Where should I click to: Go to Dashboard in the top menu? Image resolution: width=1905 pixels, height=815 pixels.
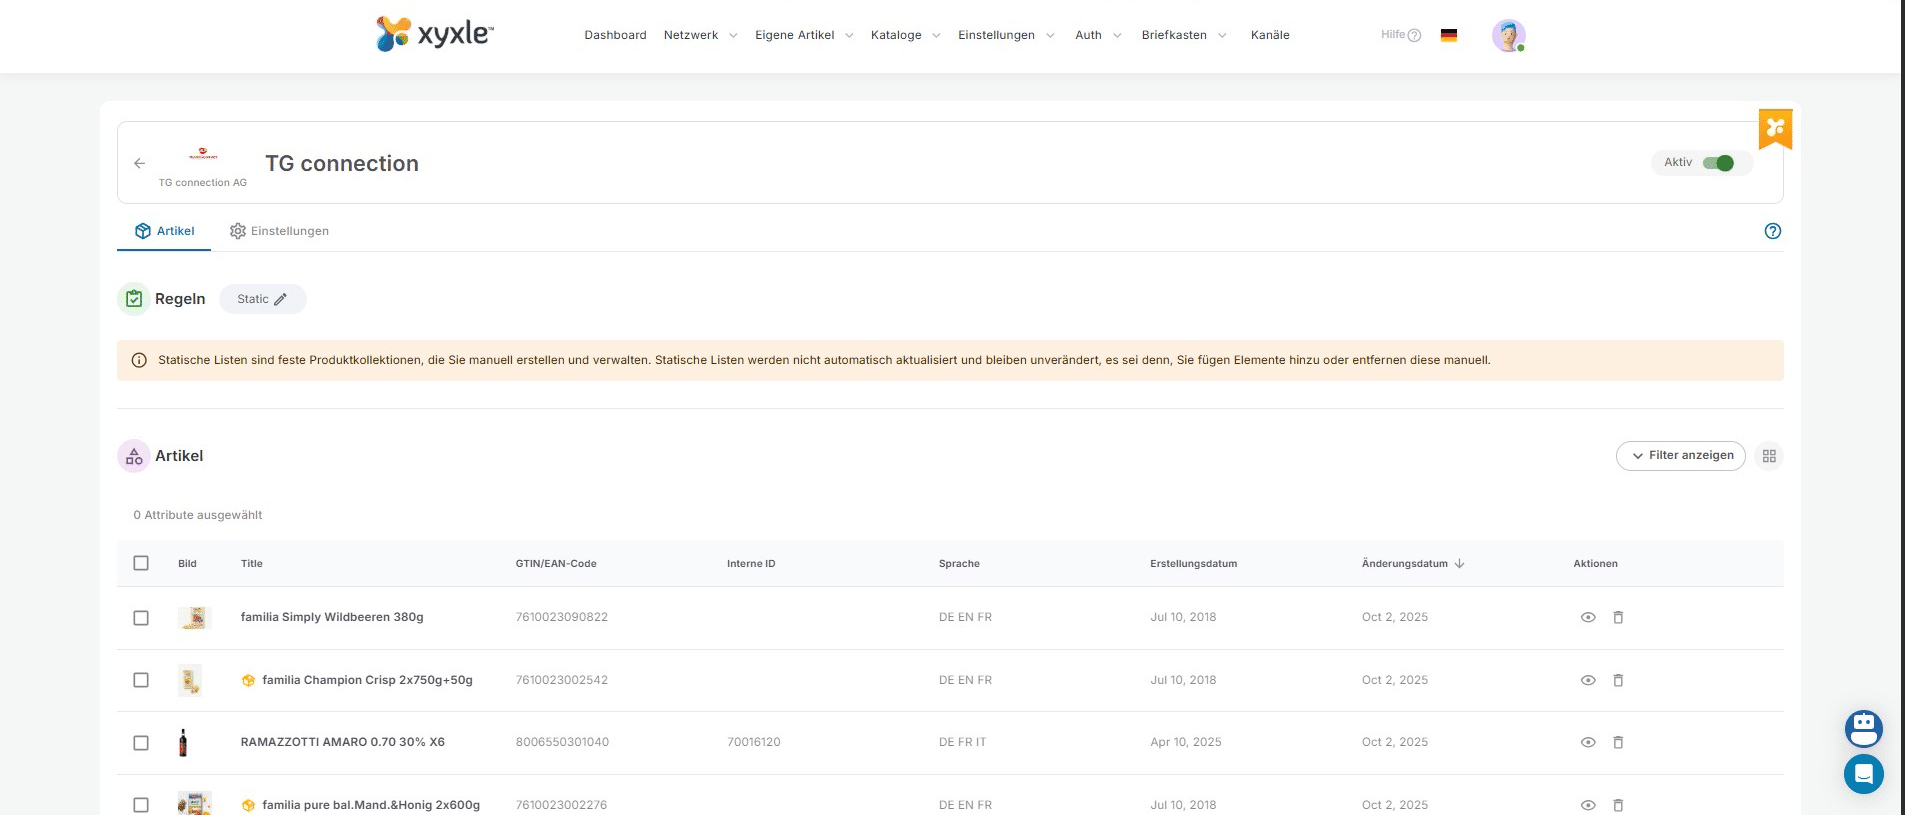(615, 35)
